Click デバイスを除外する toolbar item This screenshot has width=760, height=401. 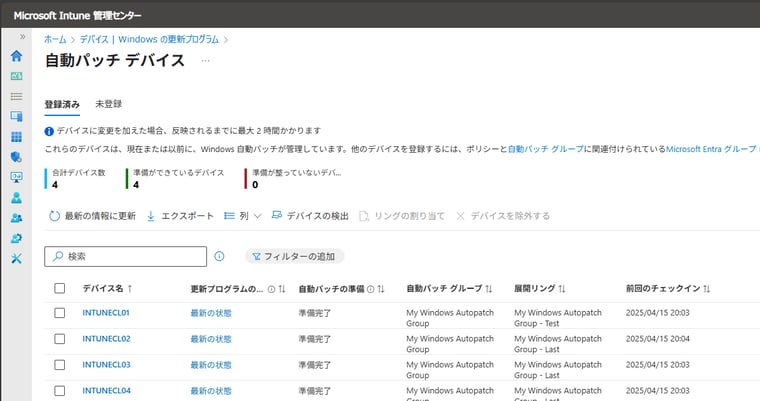[x=503, y=216]
